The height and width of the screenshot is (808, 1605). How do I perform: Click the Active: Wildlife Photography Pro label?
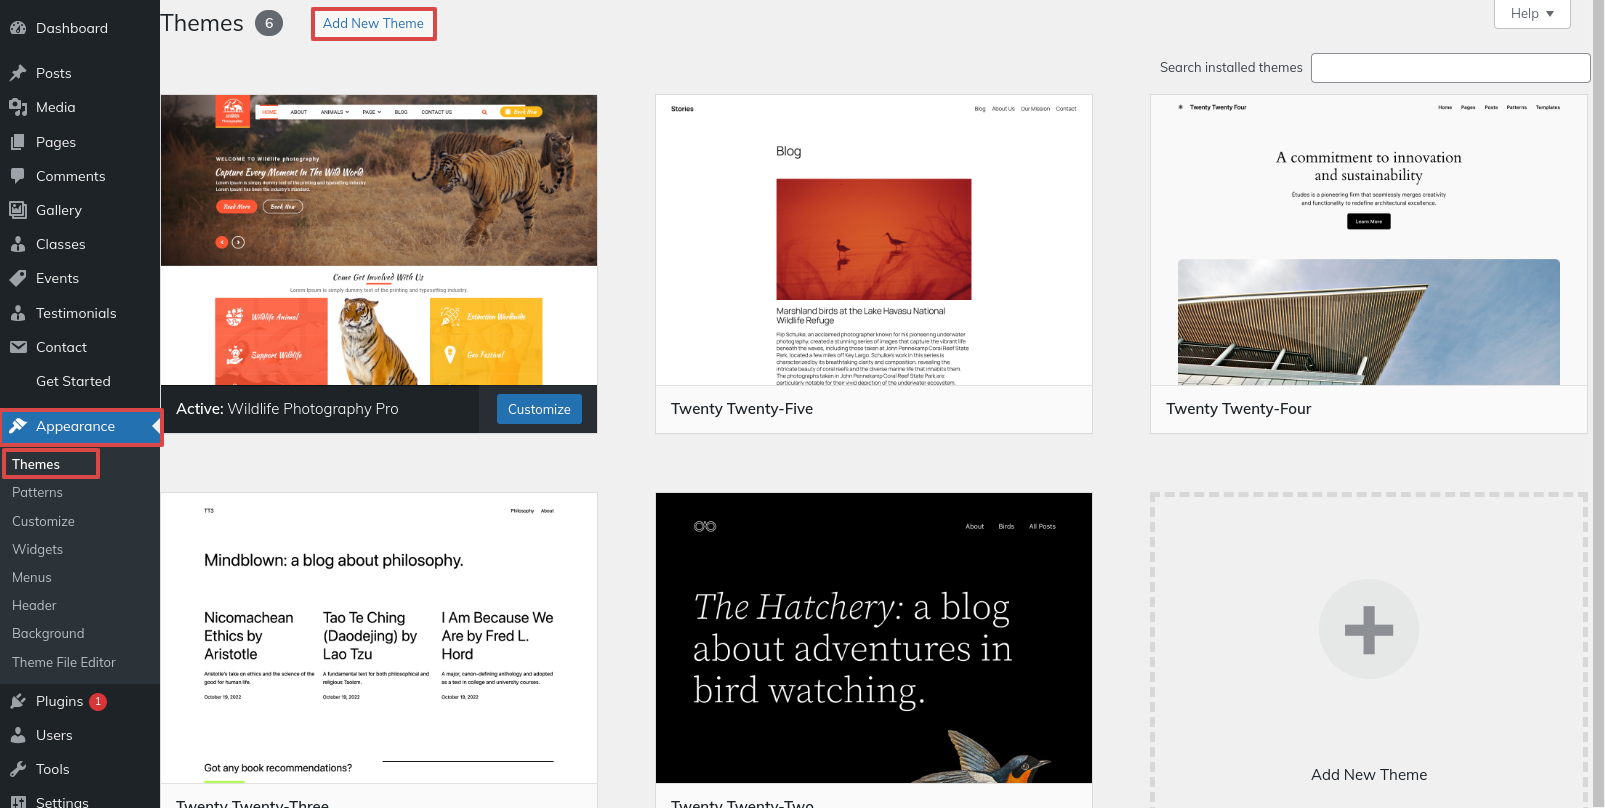(x=287, y=409)
